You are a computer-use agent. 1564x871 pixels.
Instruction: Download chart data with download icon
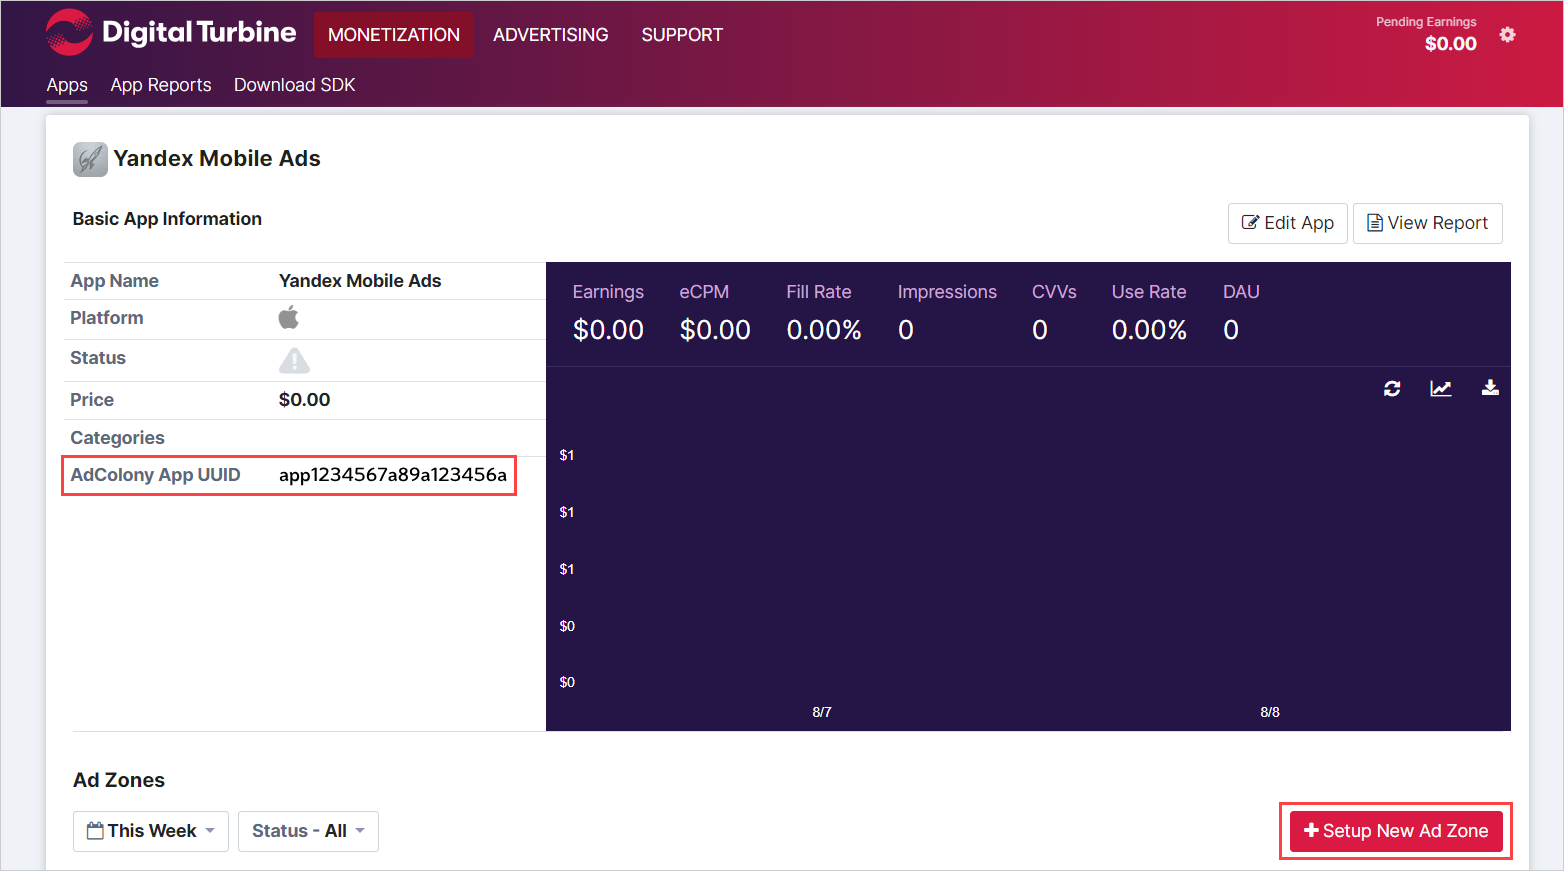tap(1489, 388)
